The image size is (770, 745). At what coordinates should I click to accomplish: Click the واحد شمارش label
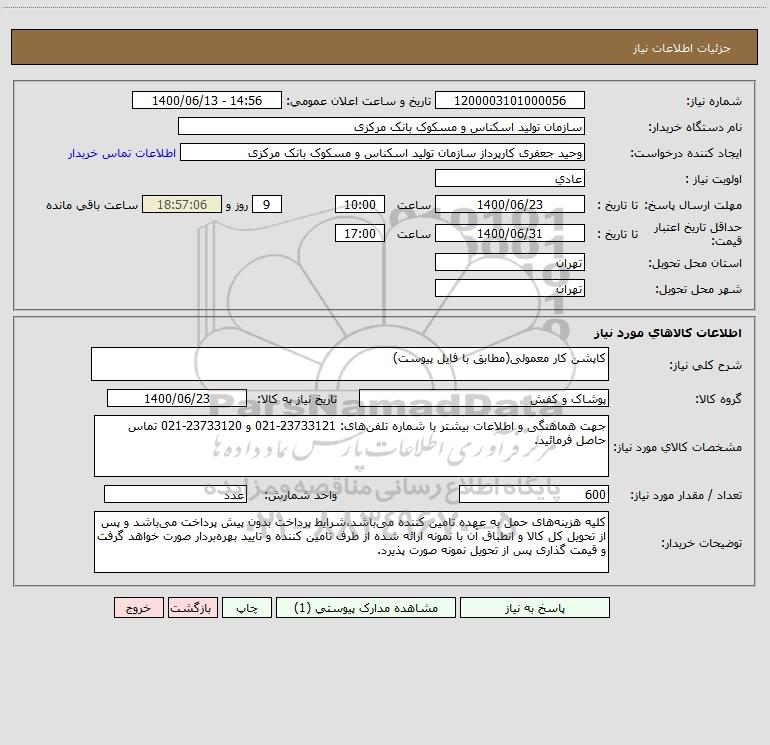coord(301,496)
